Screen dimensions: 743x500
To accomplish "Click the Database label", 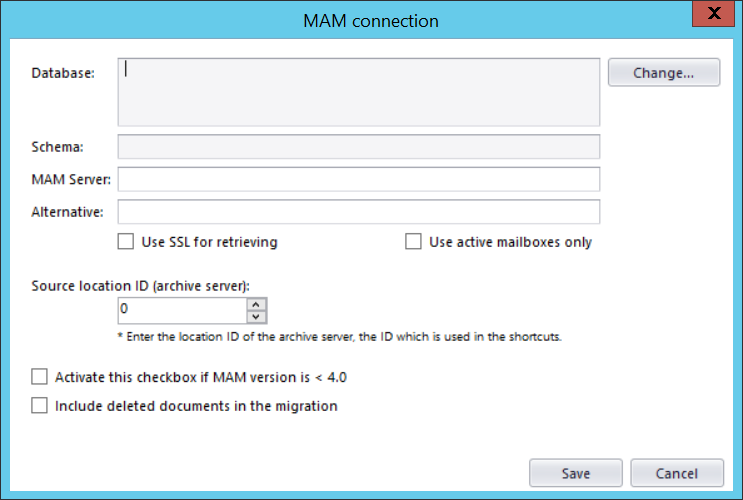I will tap(63, 73).
